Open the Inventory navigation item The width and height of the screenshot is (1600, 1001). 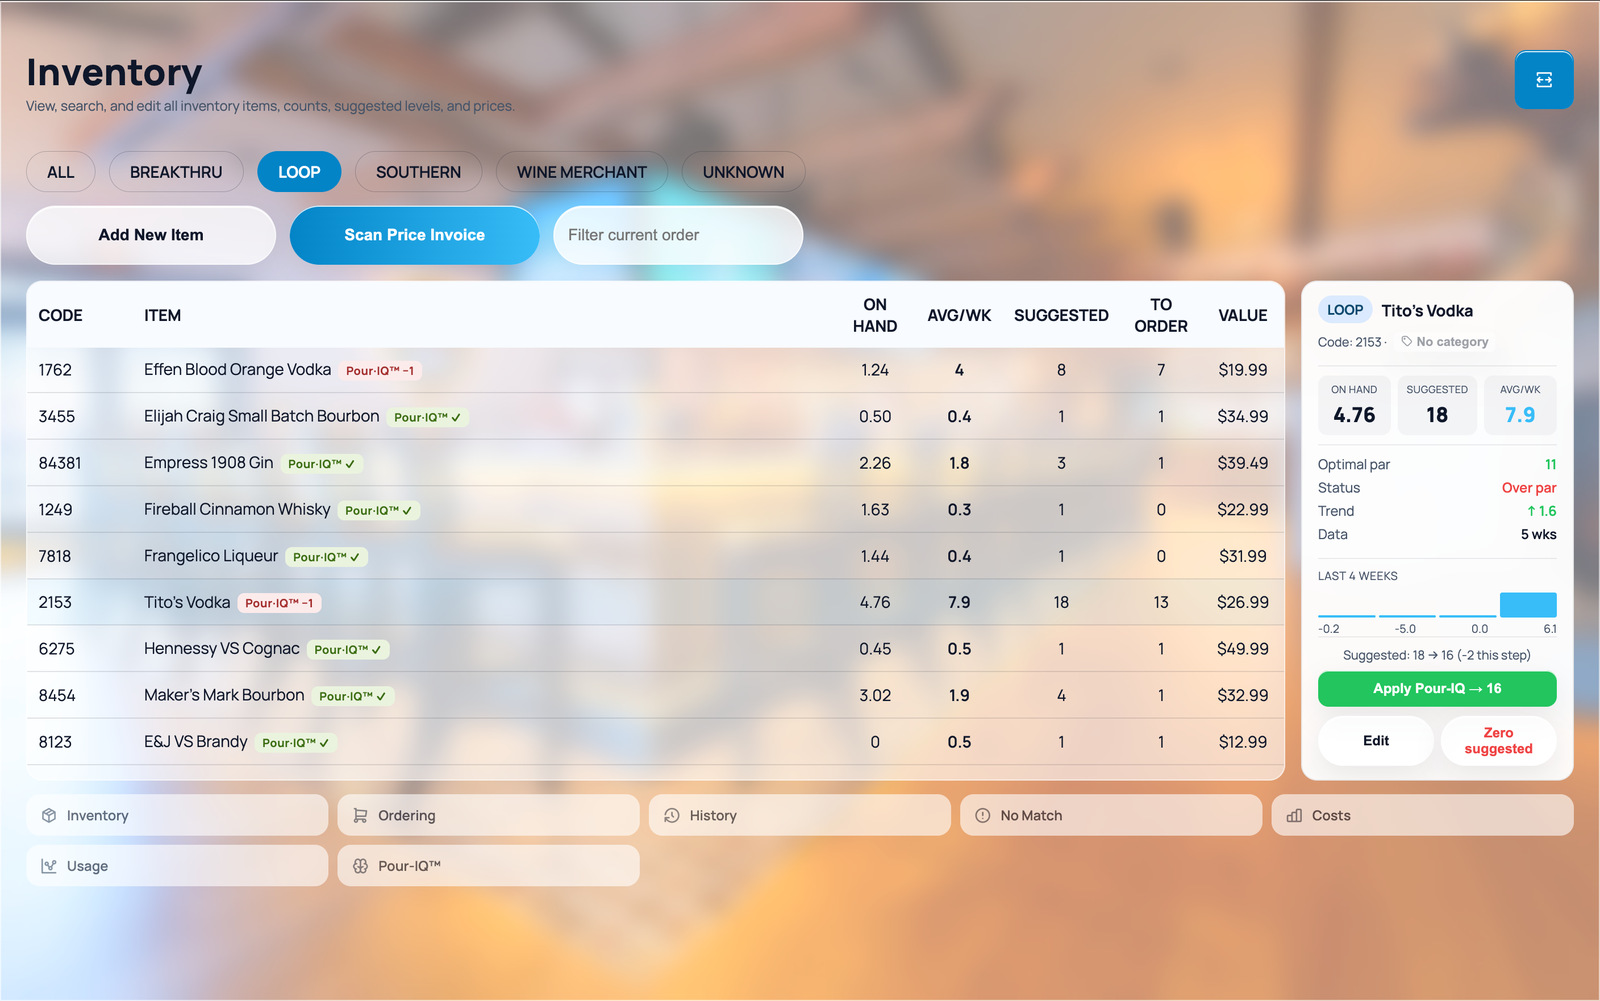tap(177, 816)
